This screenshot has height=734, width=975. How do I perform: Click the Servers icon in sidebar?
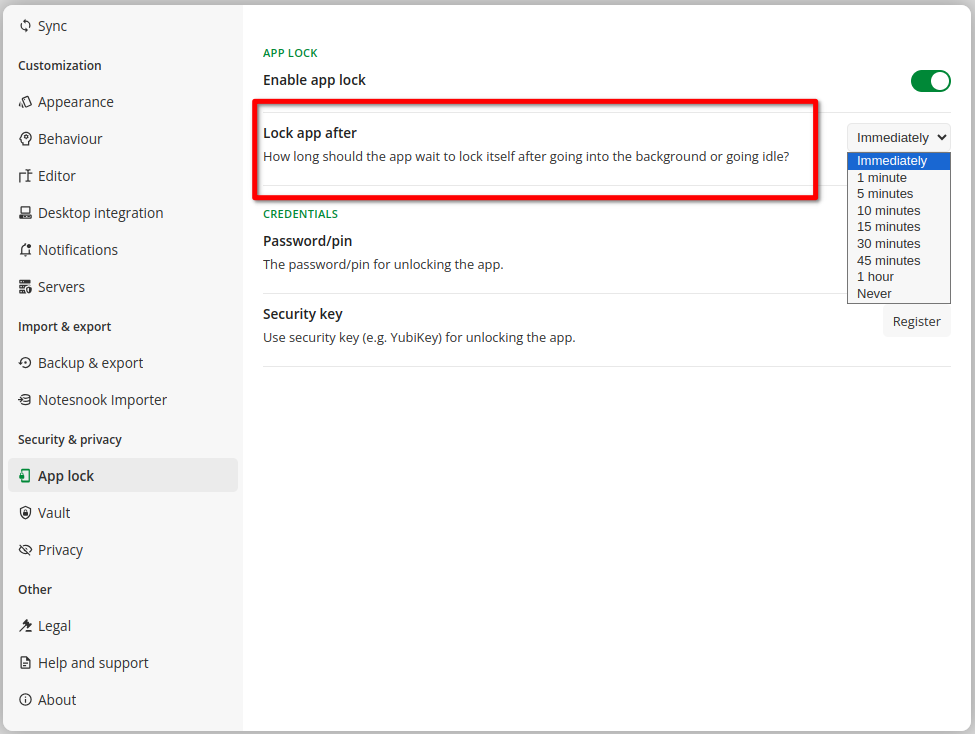pos(26,287)
